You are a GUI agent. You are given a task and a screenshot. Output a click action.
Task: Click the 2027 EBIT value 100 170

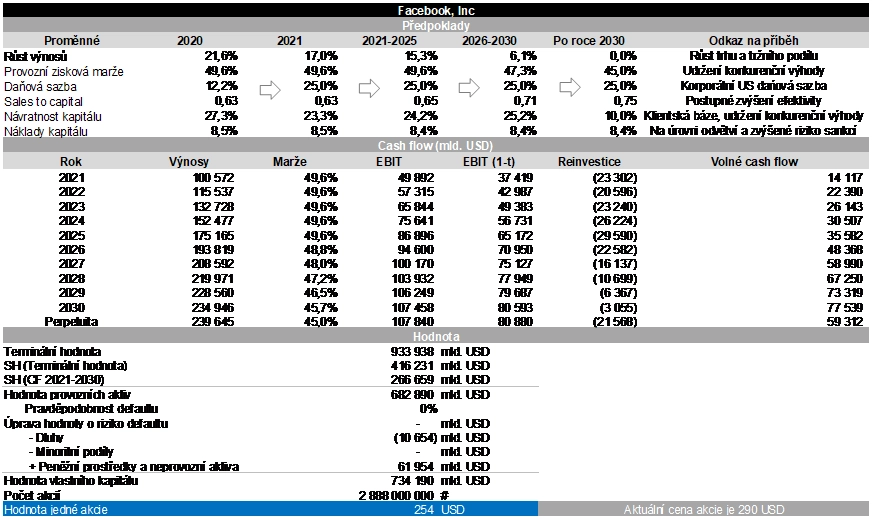[413, 264]
